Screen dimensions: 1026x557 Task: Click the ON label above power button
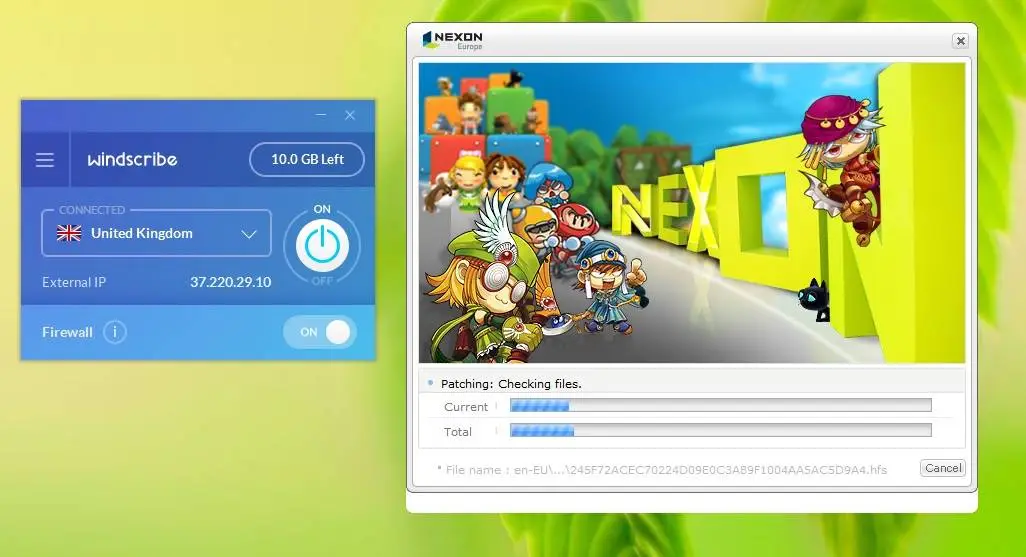click(322, 209)
